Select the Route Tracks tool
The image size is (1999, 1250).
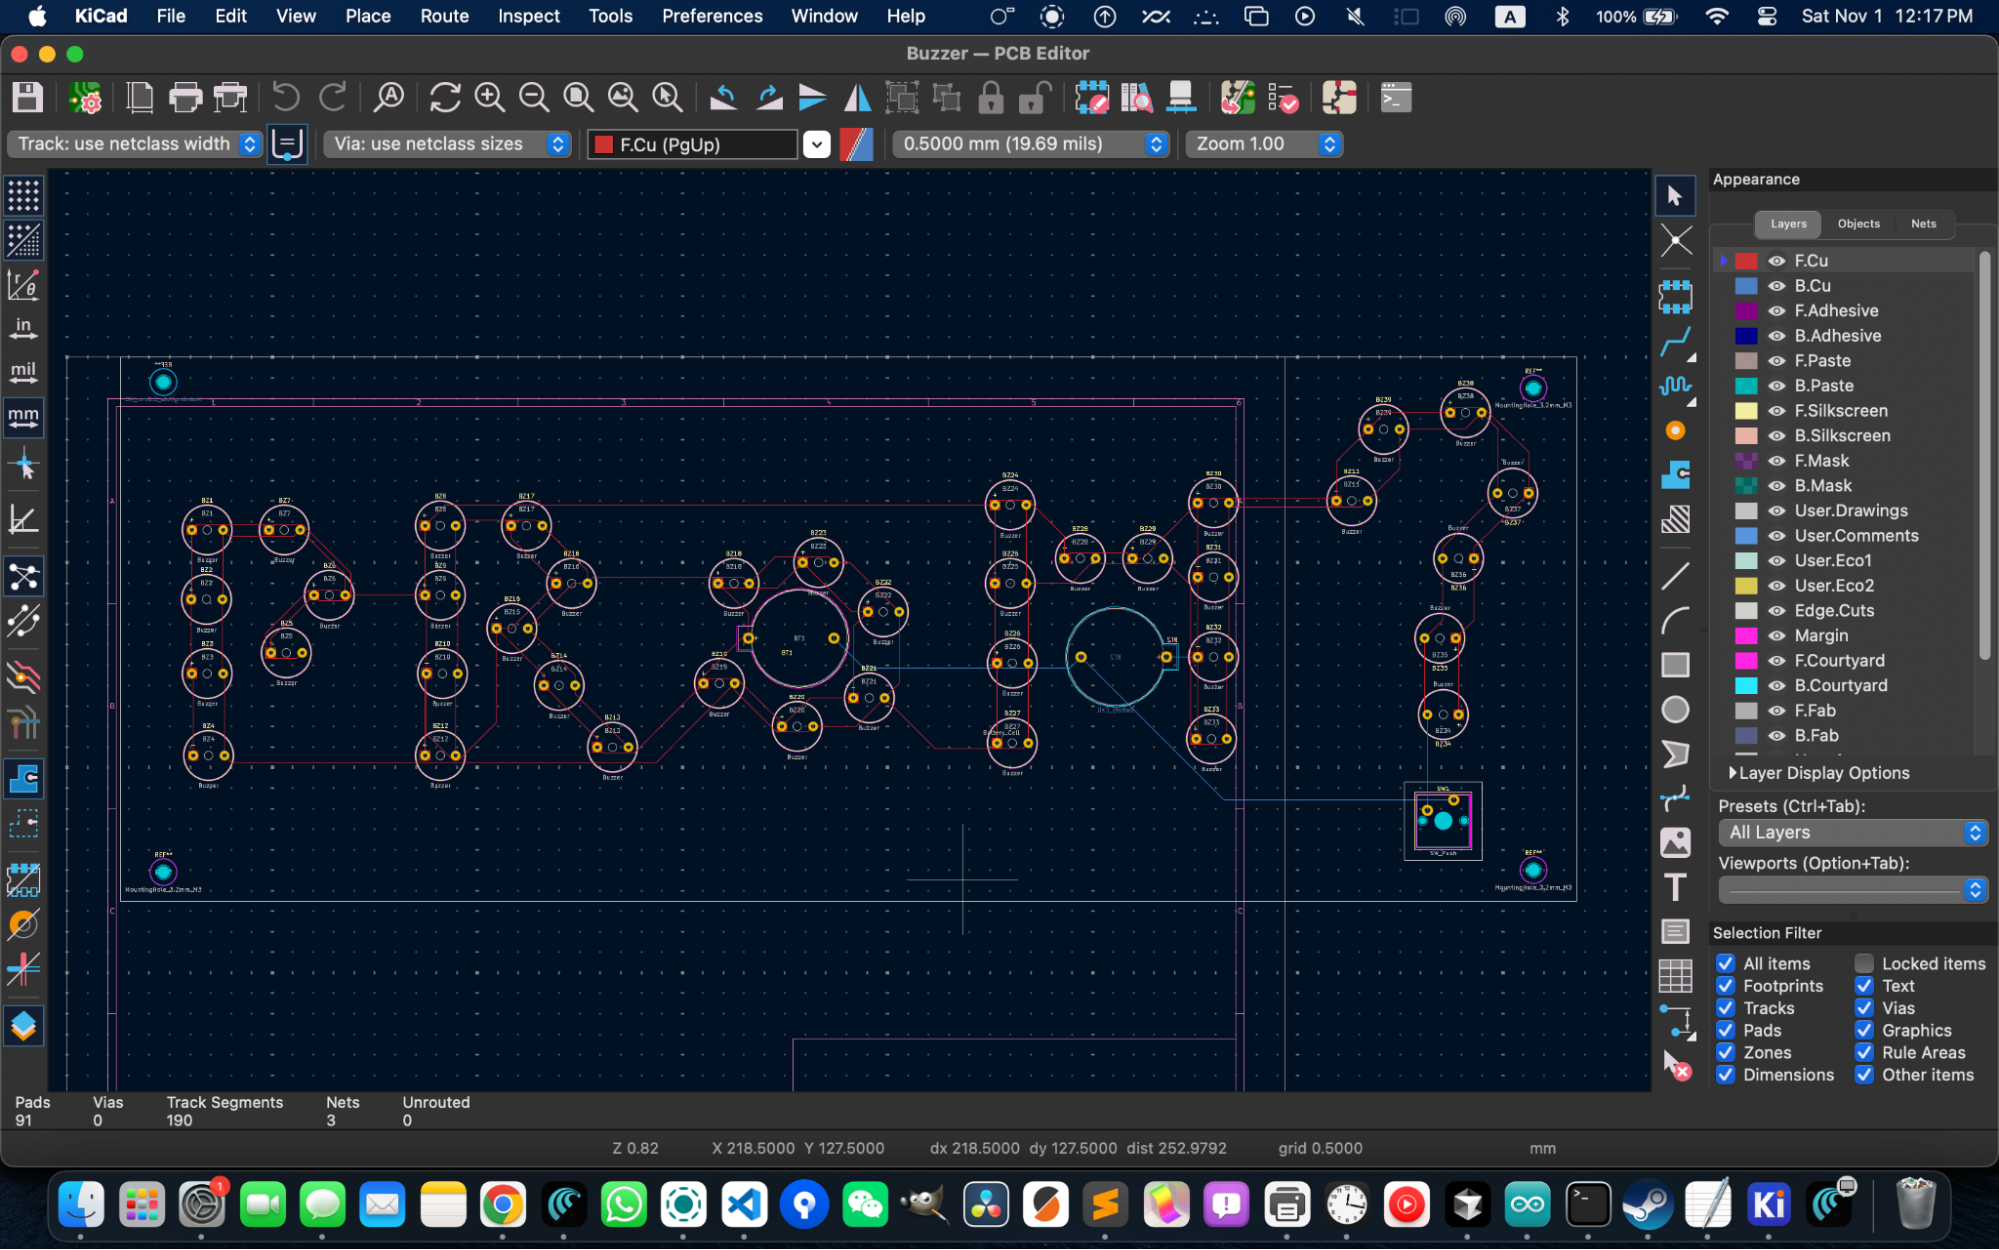pyautogui.click(x=1675, y=342)
